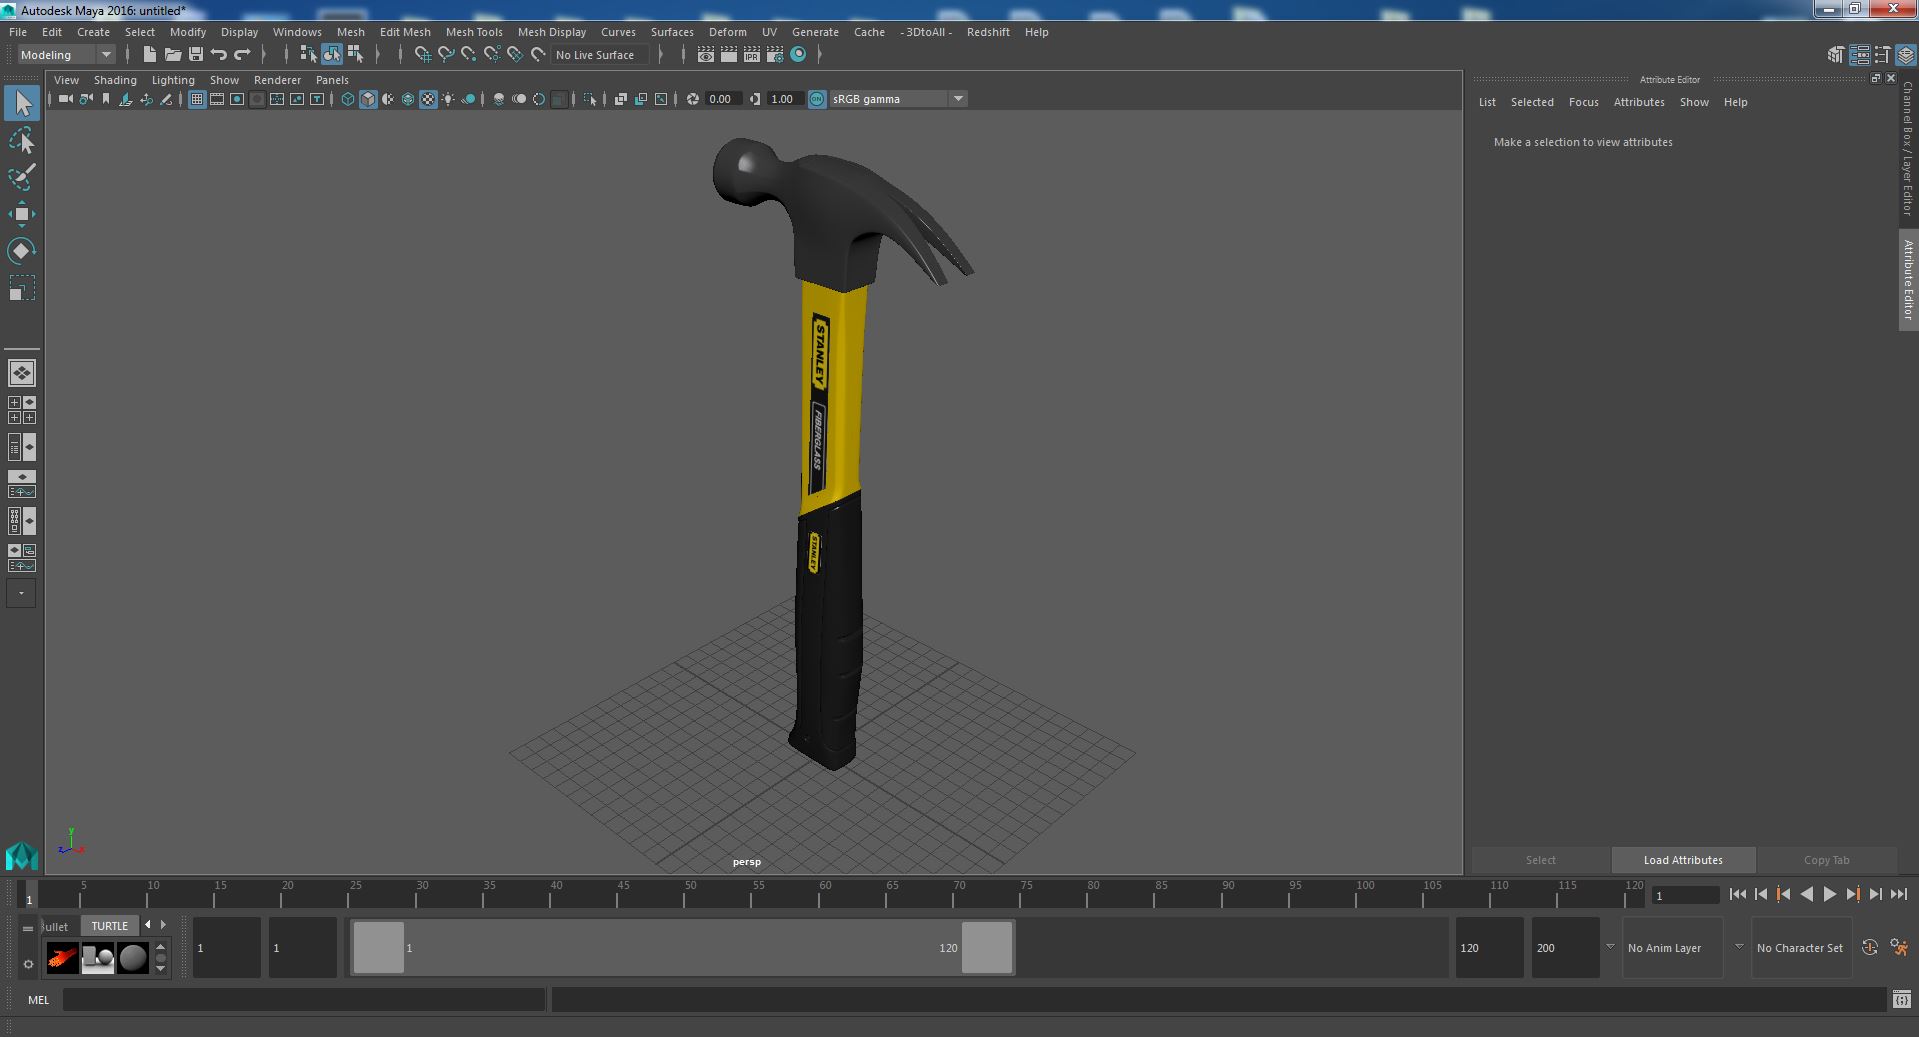The height and width of the screenshot is (1037, 1919).
Task: Open the Mesh Tools menu
Action: 474,32
